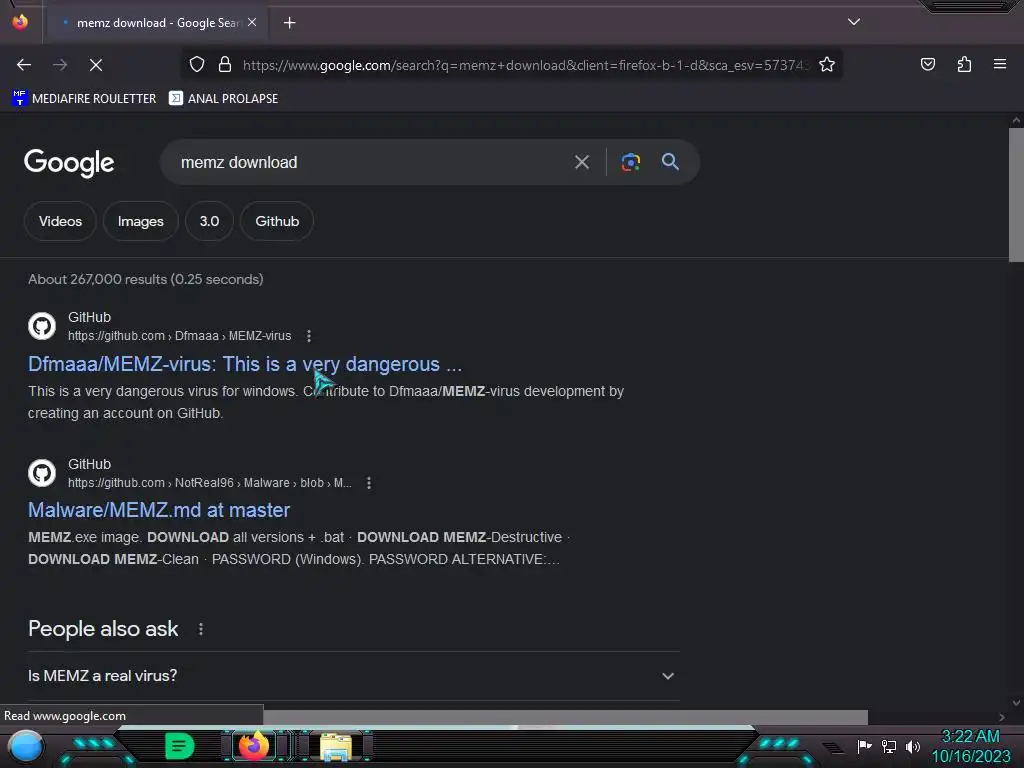1024x768 pixels.
Task: Open Malware/MEMZ.md at master link
Action: point(159,510)
